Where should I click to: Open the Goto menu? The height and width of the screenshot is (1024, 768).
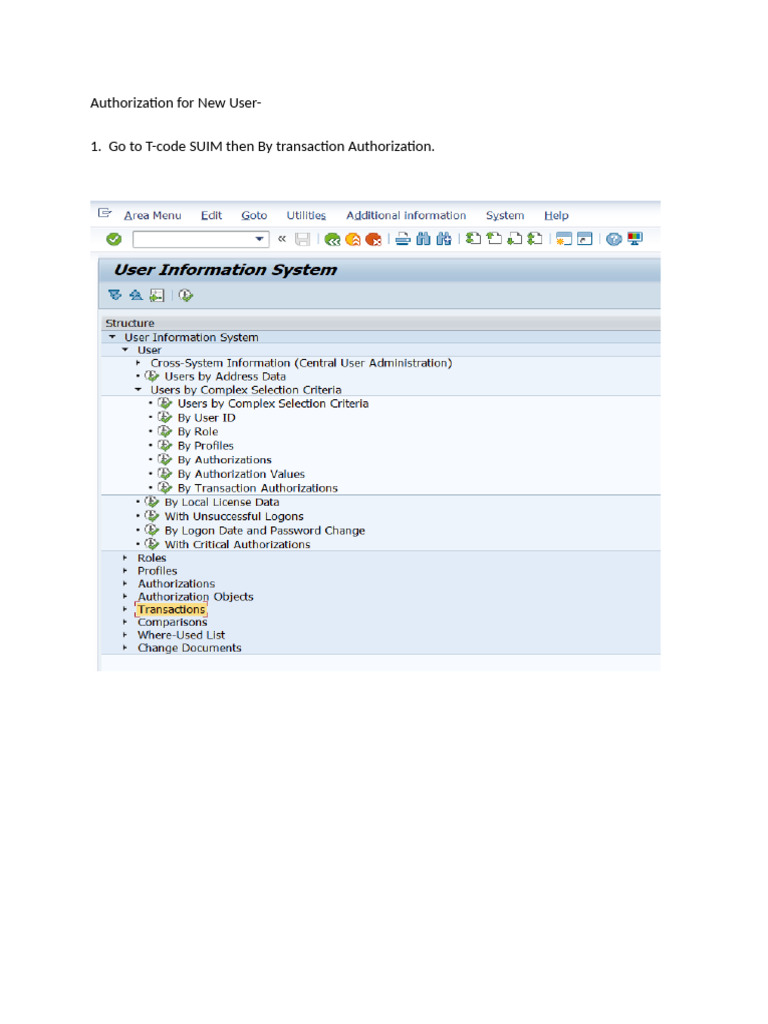254,215
